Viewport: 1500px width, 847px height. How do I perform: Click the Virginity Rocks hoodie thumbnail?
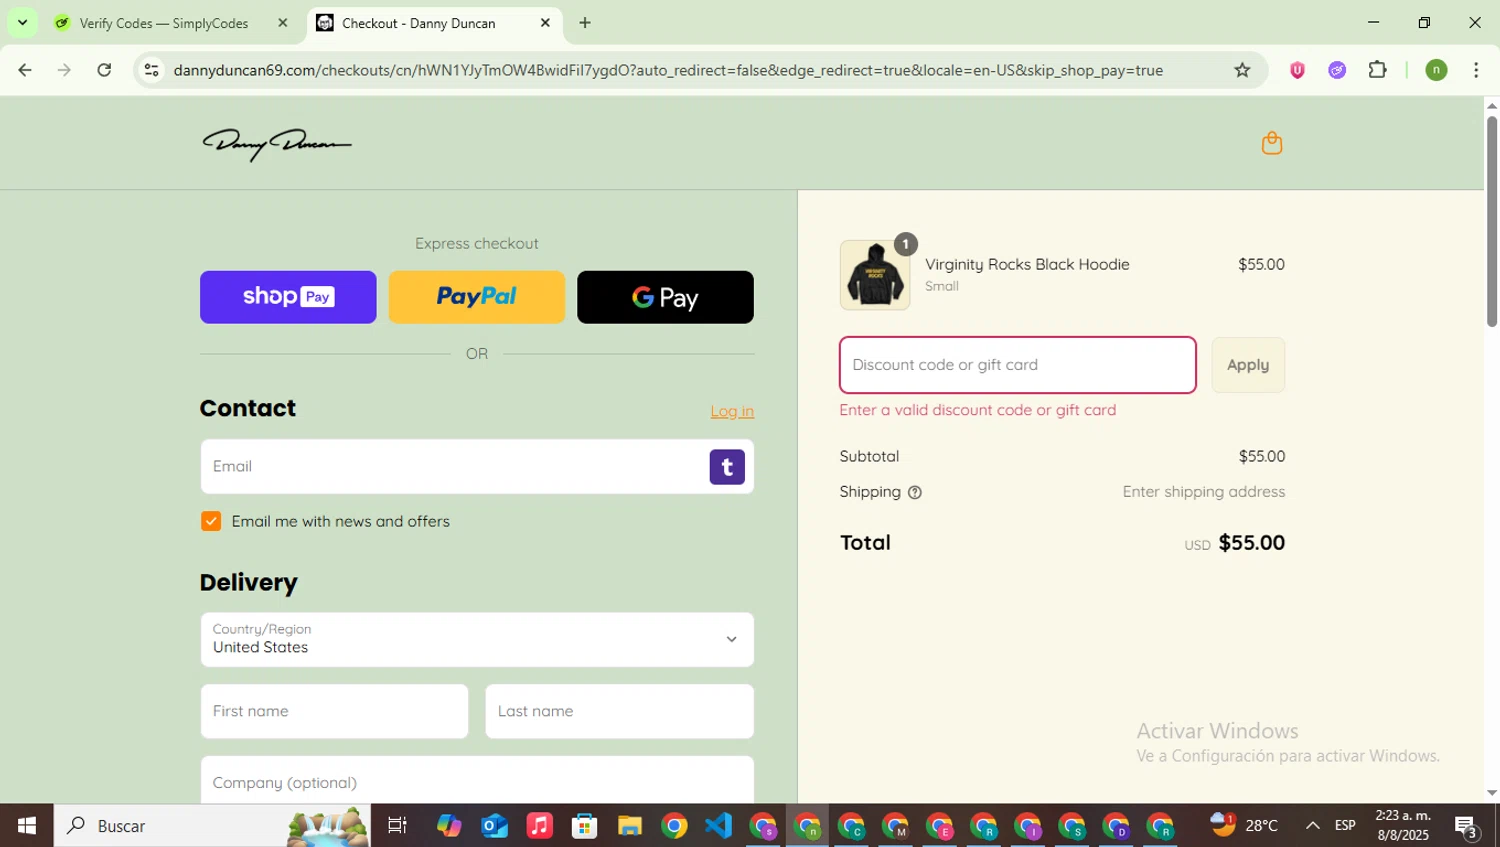[875, 275]
